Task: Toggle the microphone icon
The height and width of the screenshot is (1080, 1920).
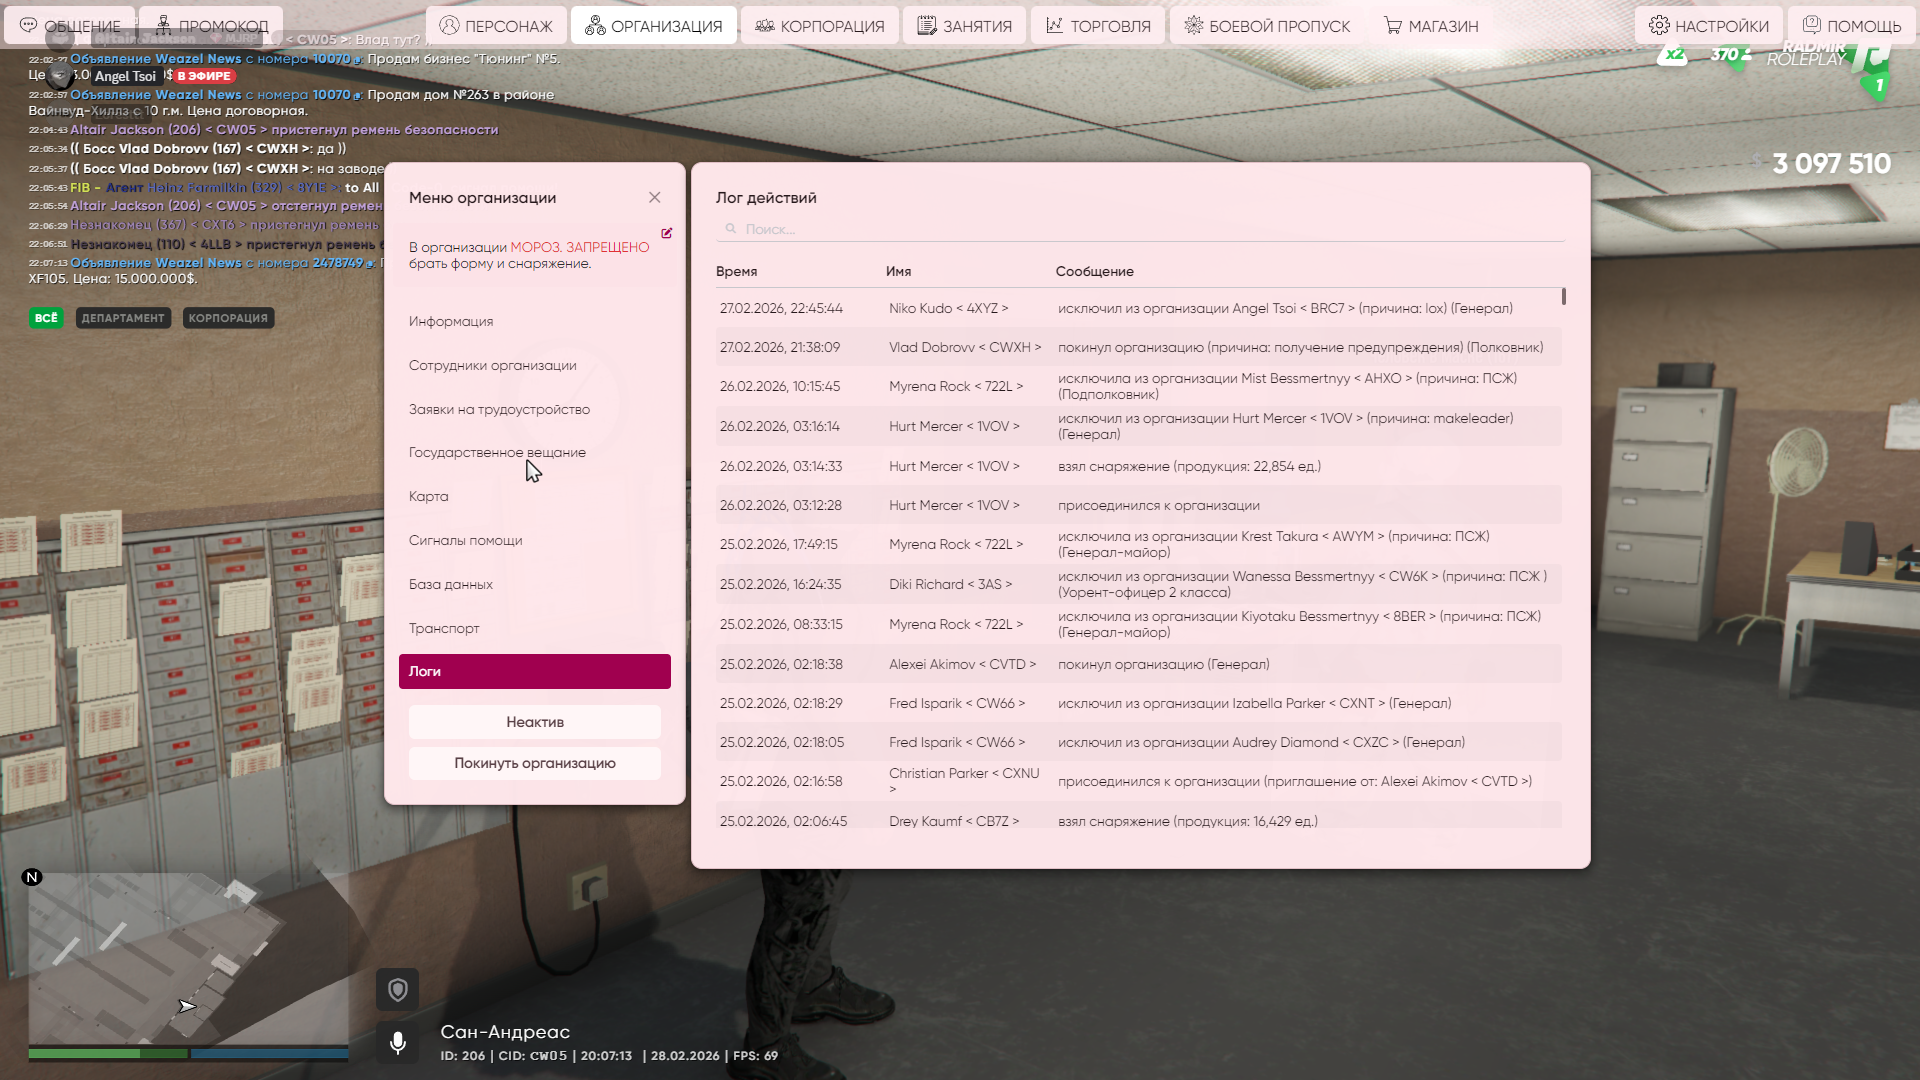Action: click(397, 1043)
